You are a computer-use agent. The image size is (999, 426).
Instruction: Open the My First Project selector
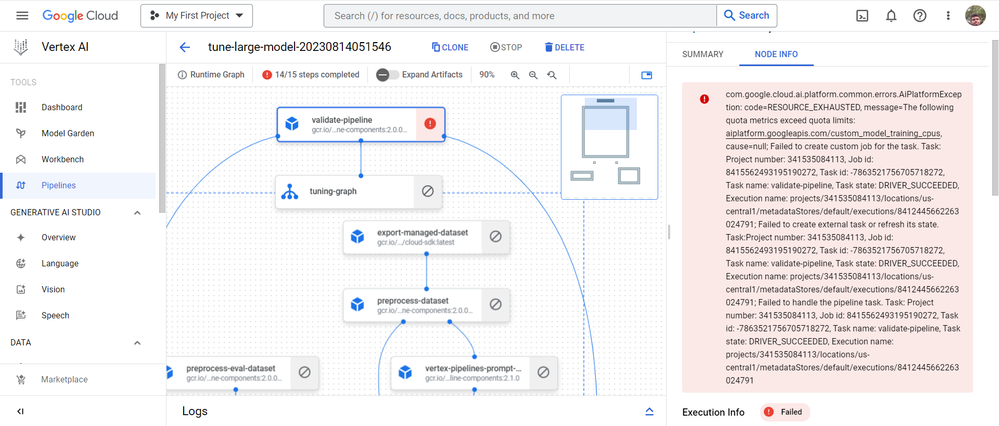(x=196, y=16)
